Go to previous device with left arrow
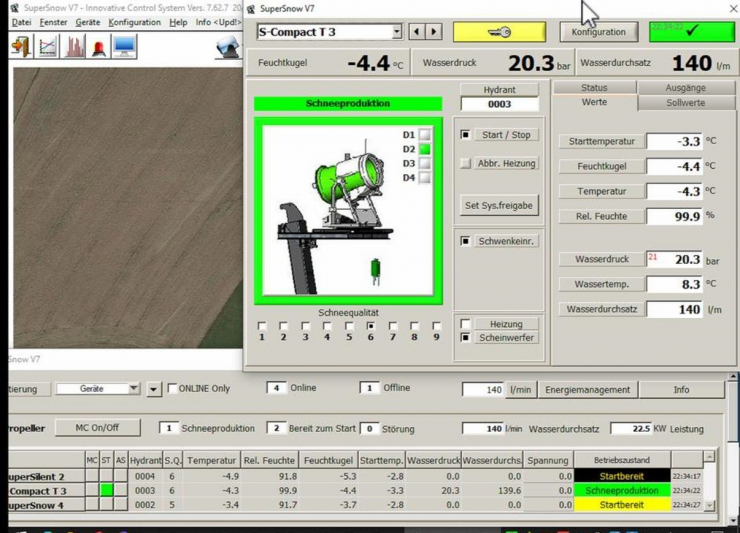 [417, 32]
